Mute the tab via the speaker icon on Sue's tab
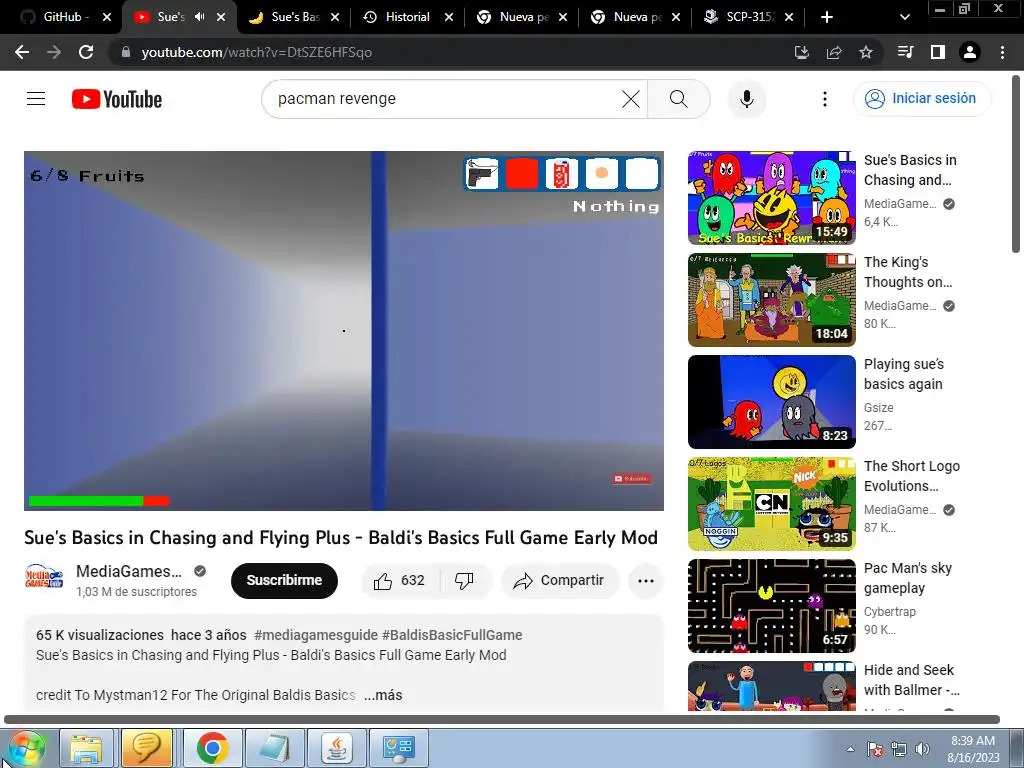This screenshot has width=1024, height=768. coord(200,17)
